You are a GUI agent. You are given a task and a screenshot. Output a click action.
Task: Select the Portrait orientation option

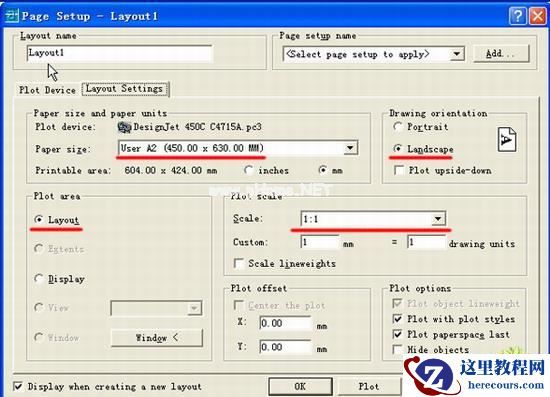398,127
